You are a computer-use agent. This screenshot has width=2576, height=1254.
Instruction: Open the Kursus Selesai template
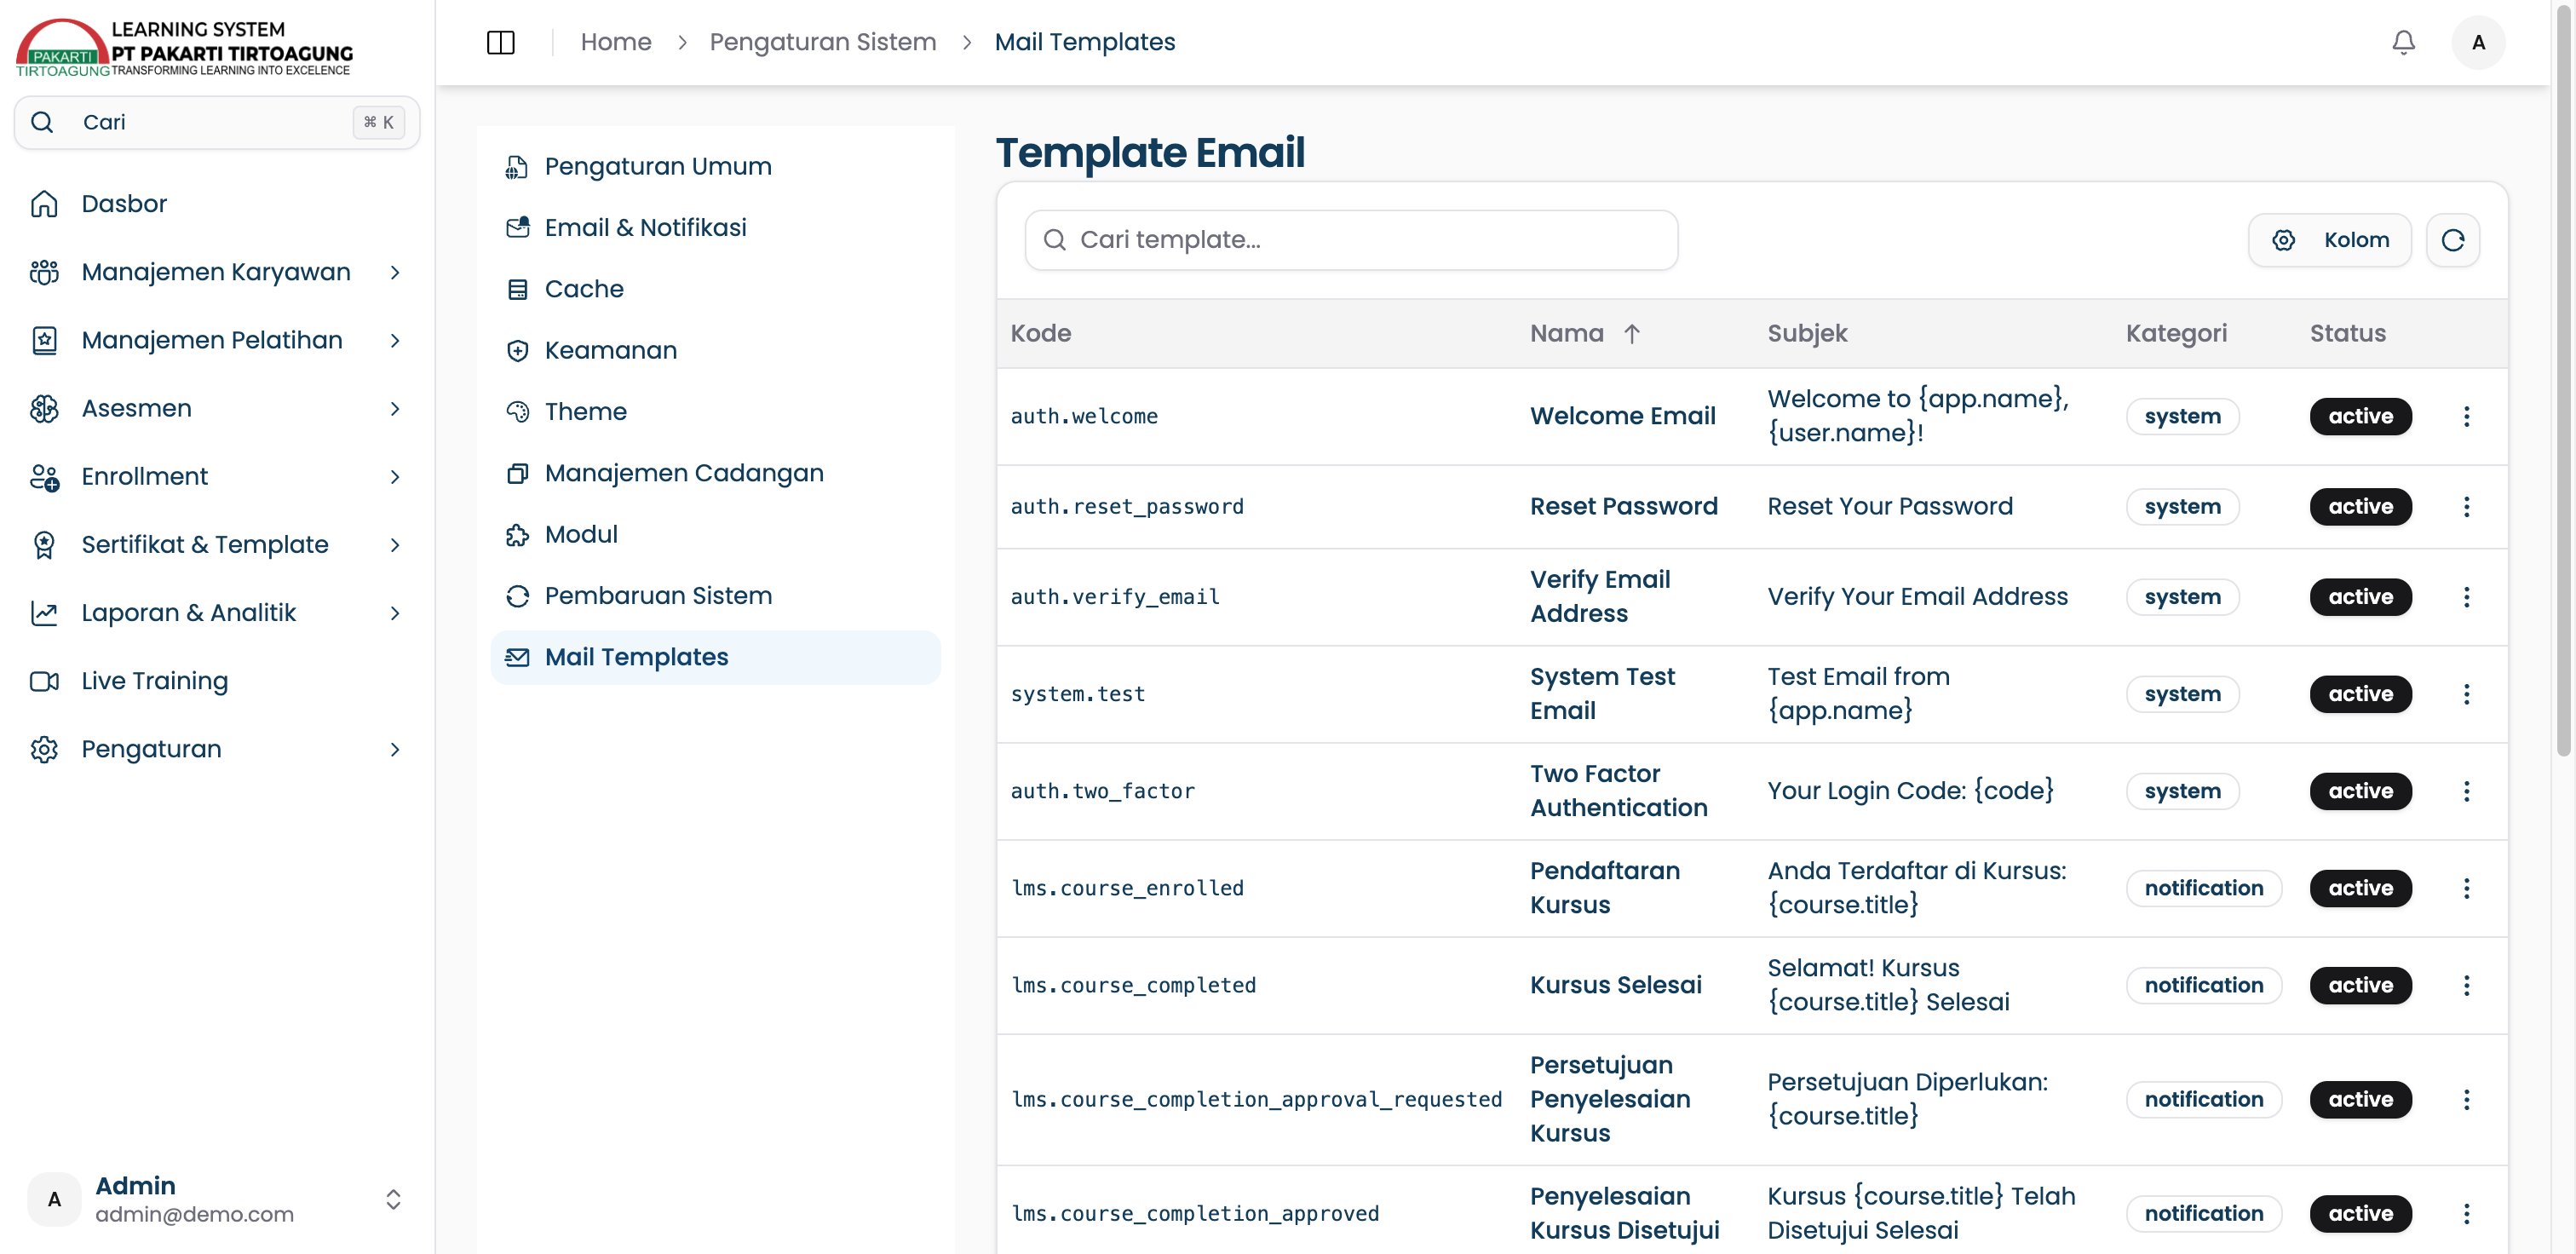click(1615, 985)
